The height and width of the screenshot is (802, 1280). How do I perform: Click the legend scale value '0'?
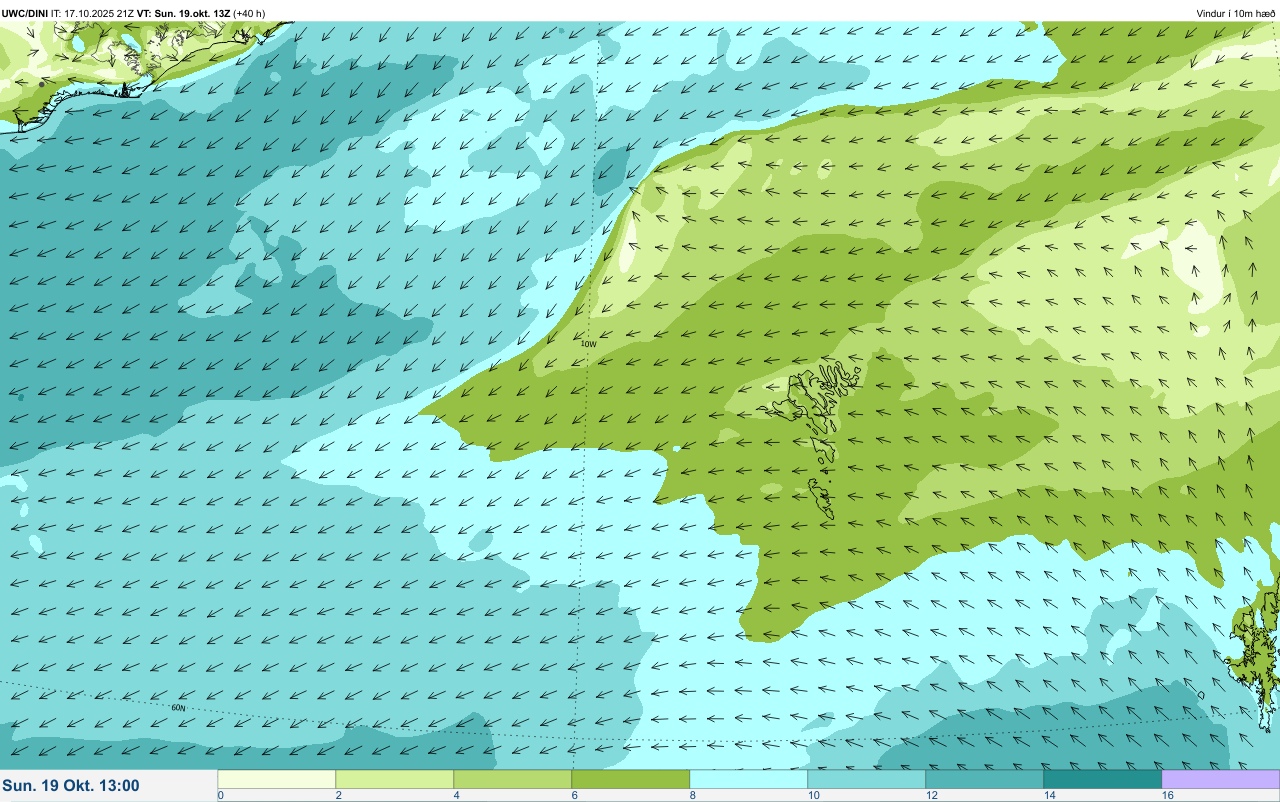[220, 795]
